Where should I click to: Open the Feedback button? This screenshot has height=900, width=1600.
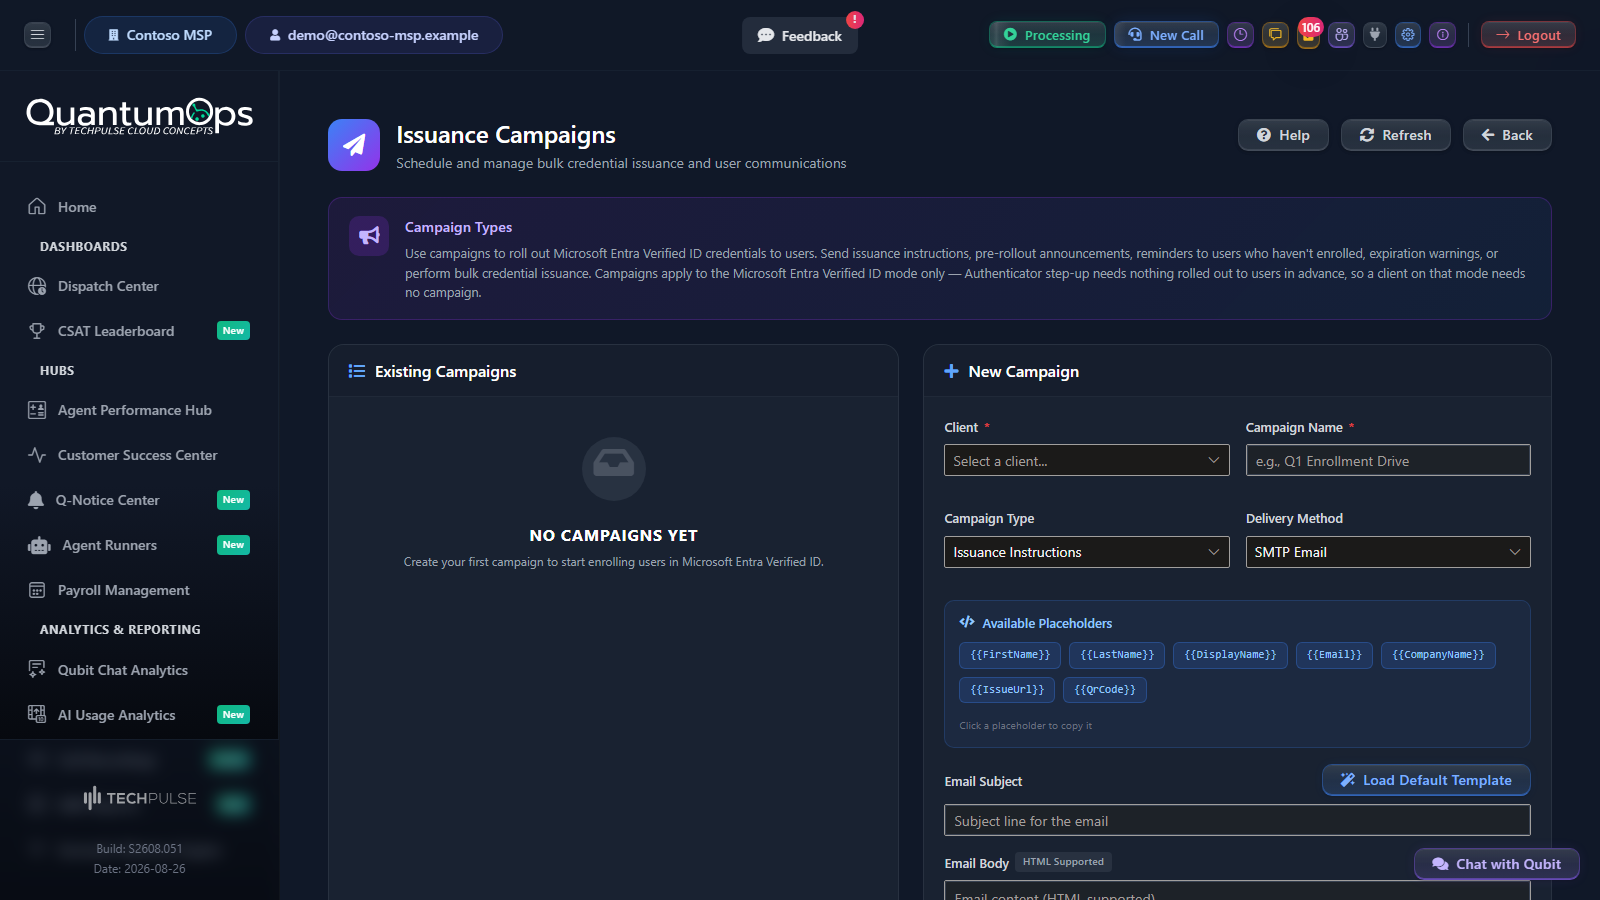pyautogui.click(x=800, y=36)
